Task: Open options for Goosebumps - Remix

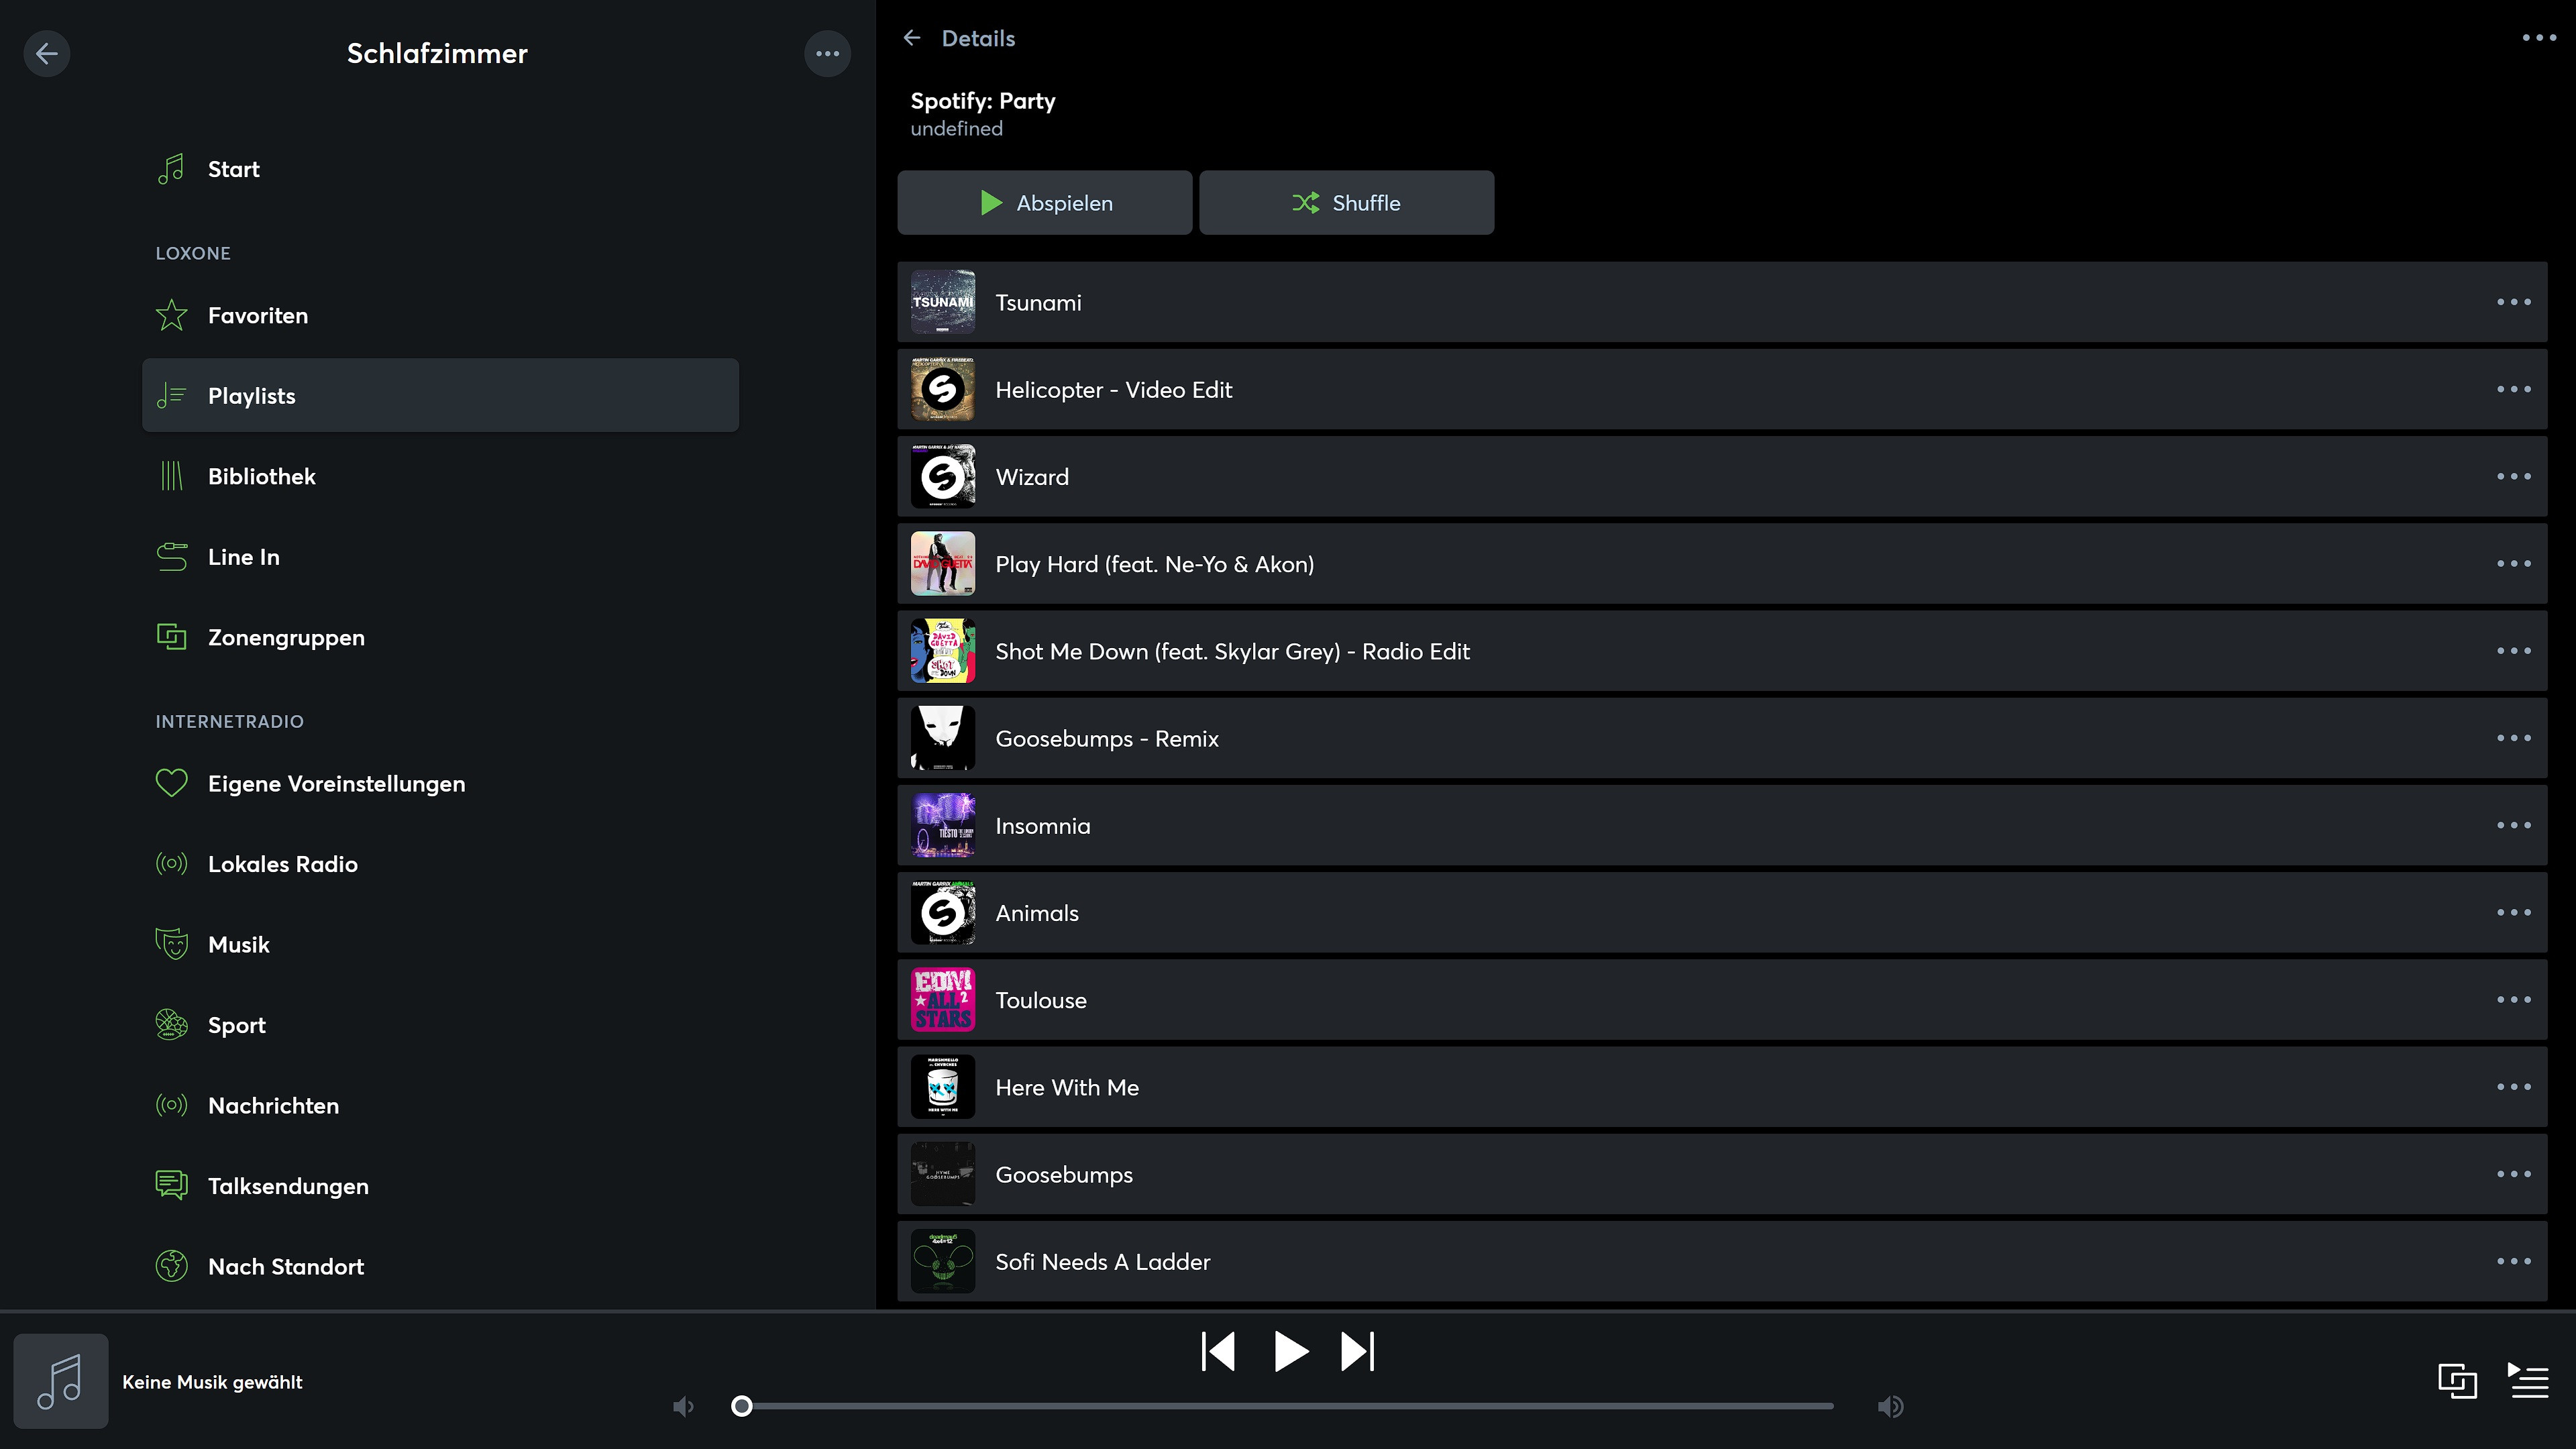Action: pos(2513,738)
